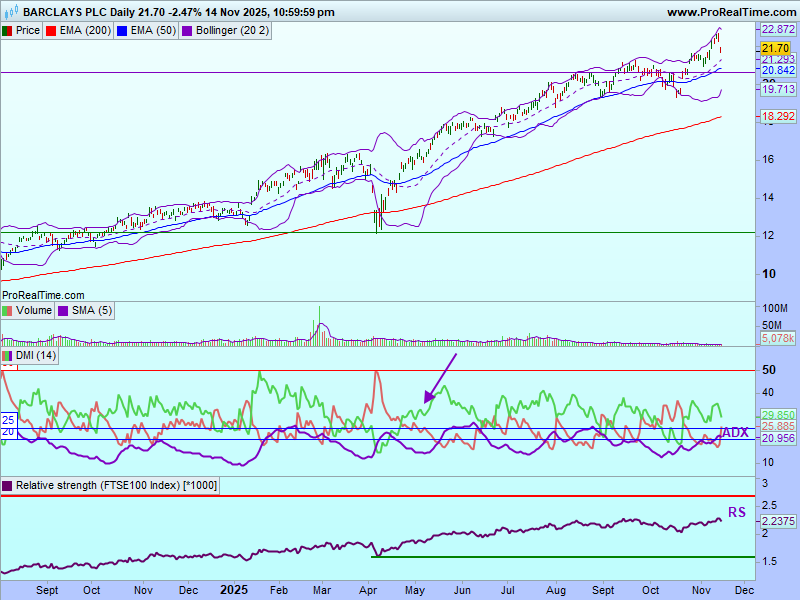The height and width of the screenshot is (600, 800).
Task: Click the candlestick chart icon beside BARCLAYS PLC
Action: coord(11,12)
